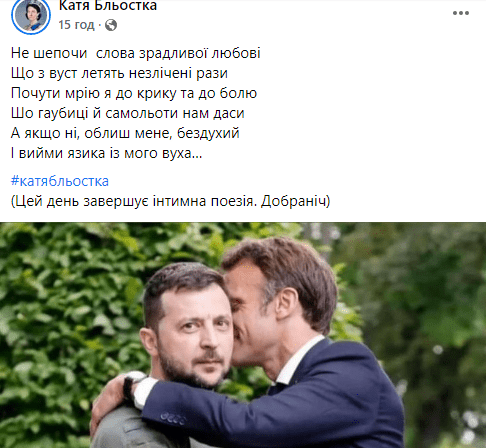
Task: Click line "Шо гаубиці й самольоти нам даси"
Action: [x=128, y=113]
